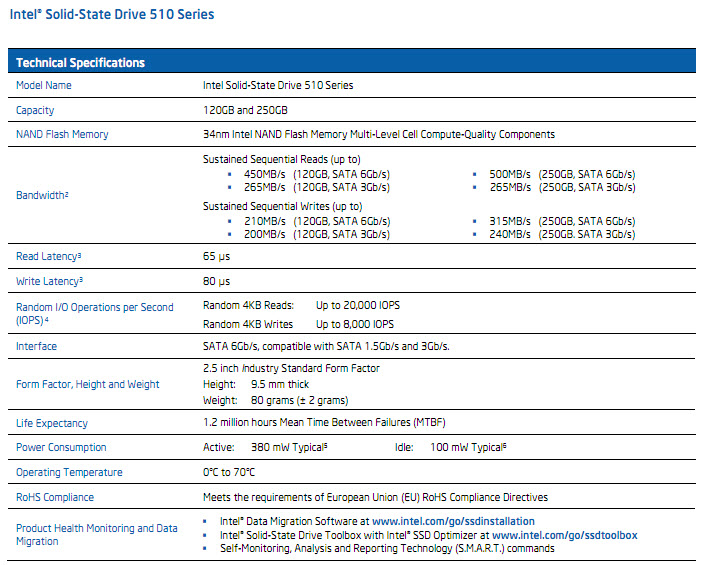
Task: Select the 'RoHS Compliance' label
Action: pyautogui.click(x=55, y=498)
